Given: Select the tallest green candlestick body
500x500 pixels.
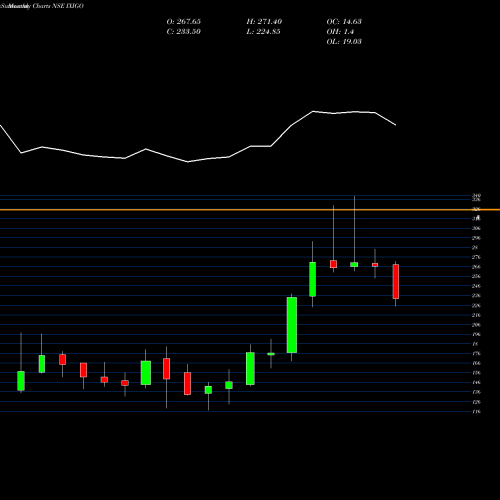Looking at the screenshot, I should click(x=292, y=325).
